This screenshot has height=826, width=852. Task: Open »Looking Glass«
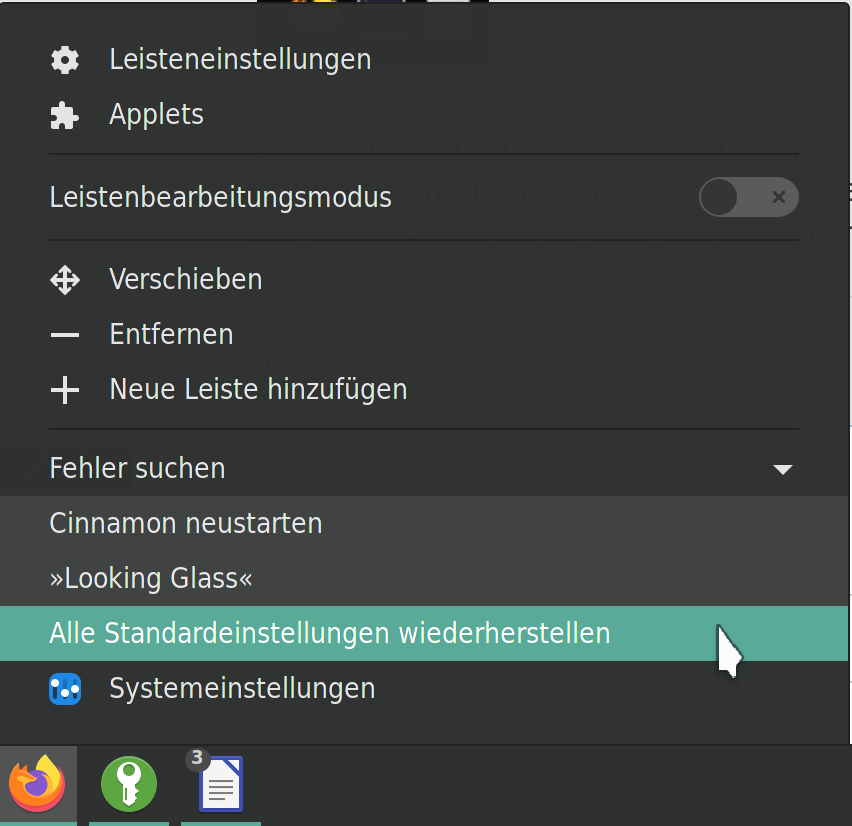click(x=150, y=578)
